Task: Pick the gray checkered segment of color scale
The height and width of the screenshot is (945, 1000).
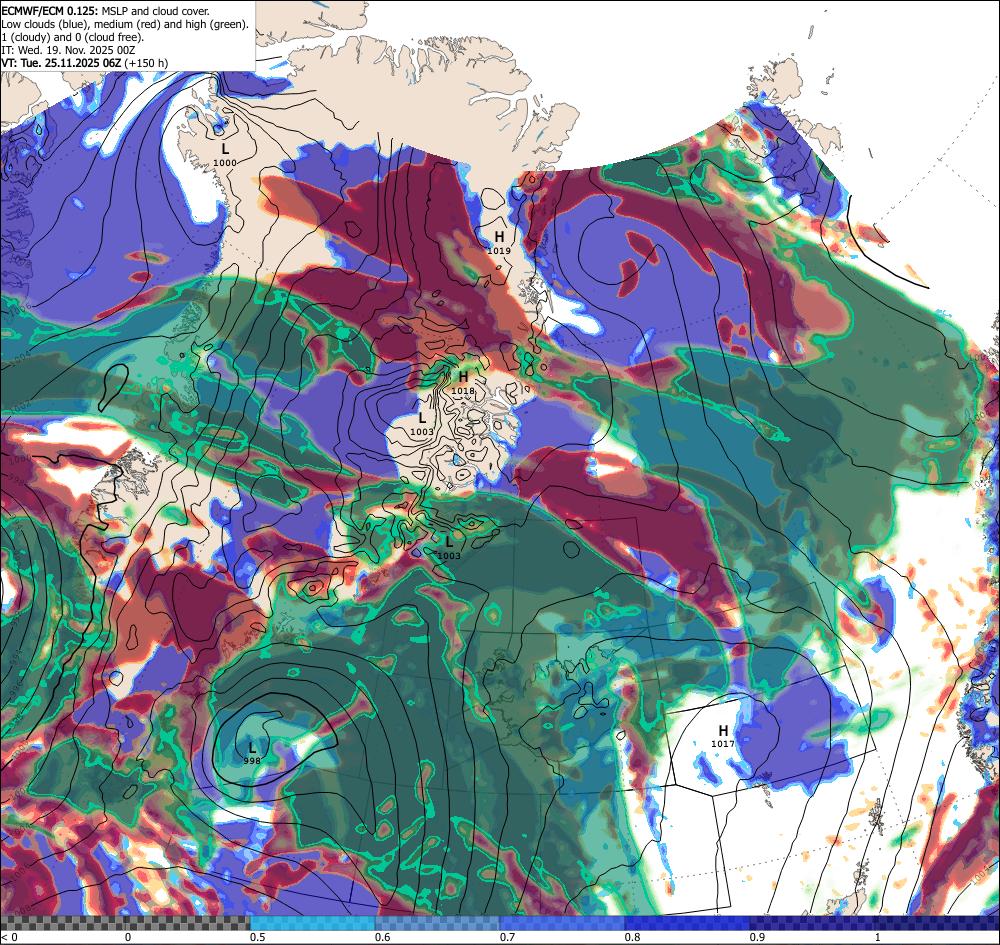Action: click(x=125, y=923)
